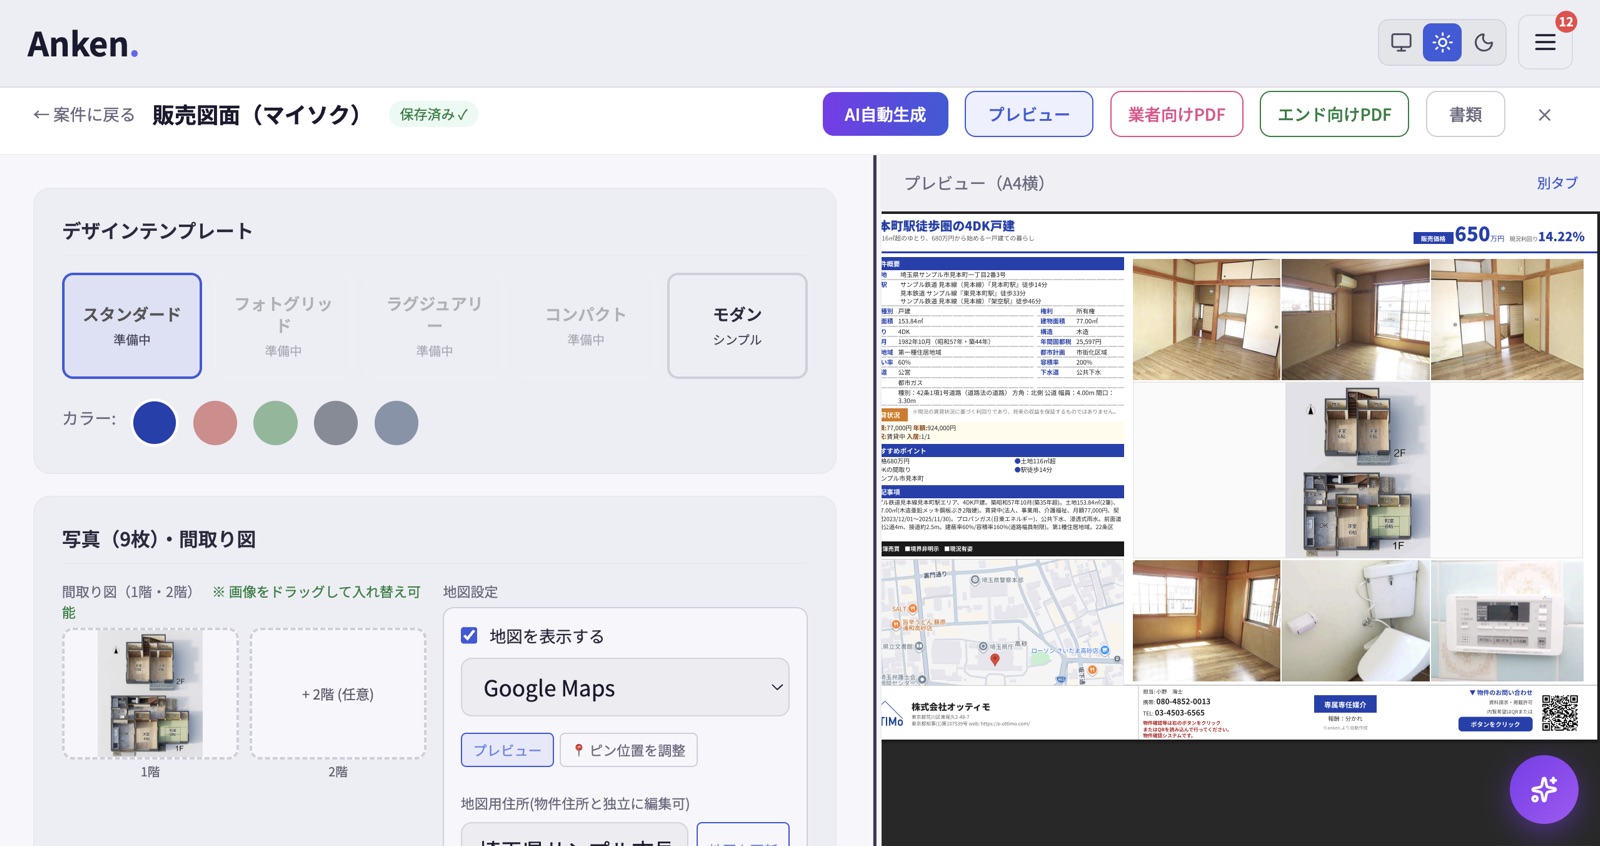
Task: Click the Anken logo
Action: [83, 44]
